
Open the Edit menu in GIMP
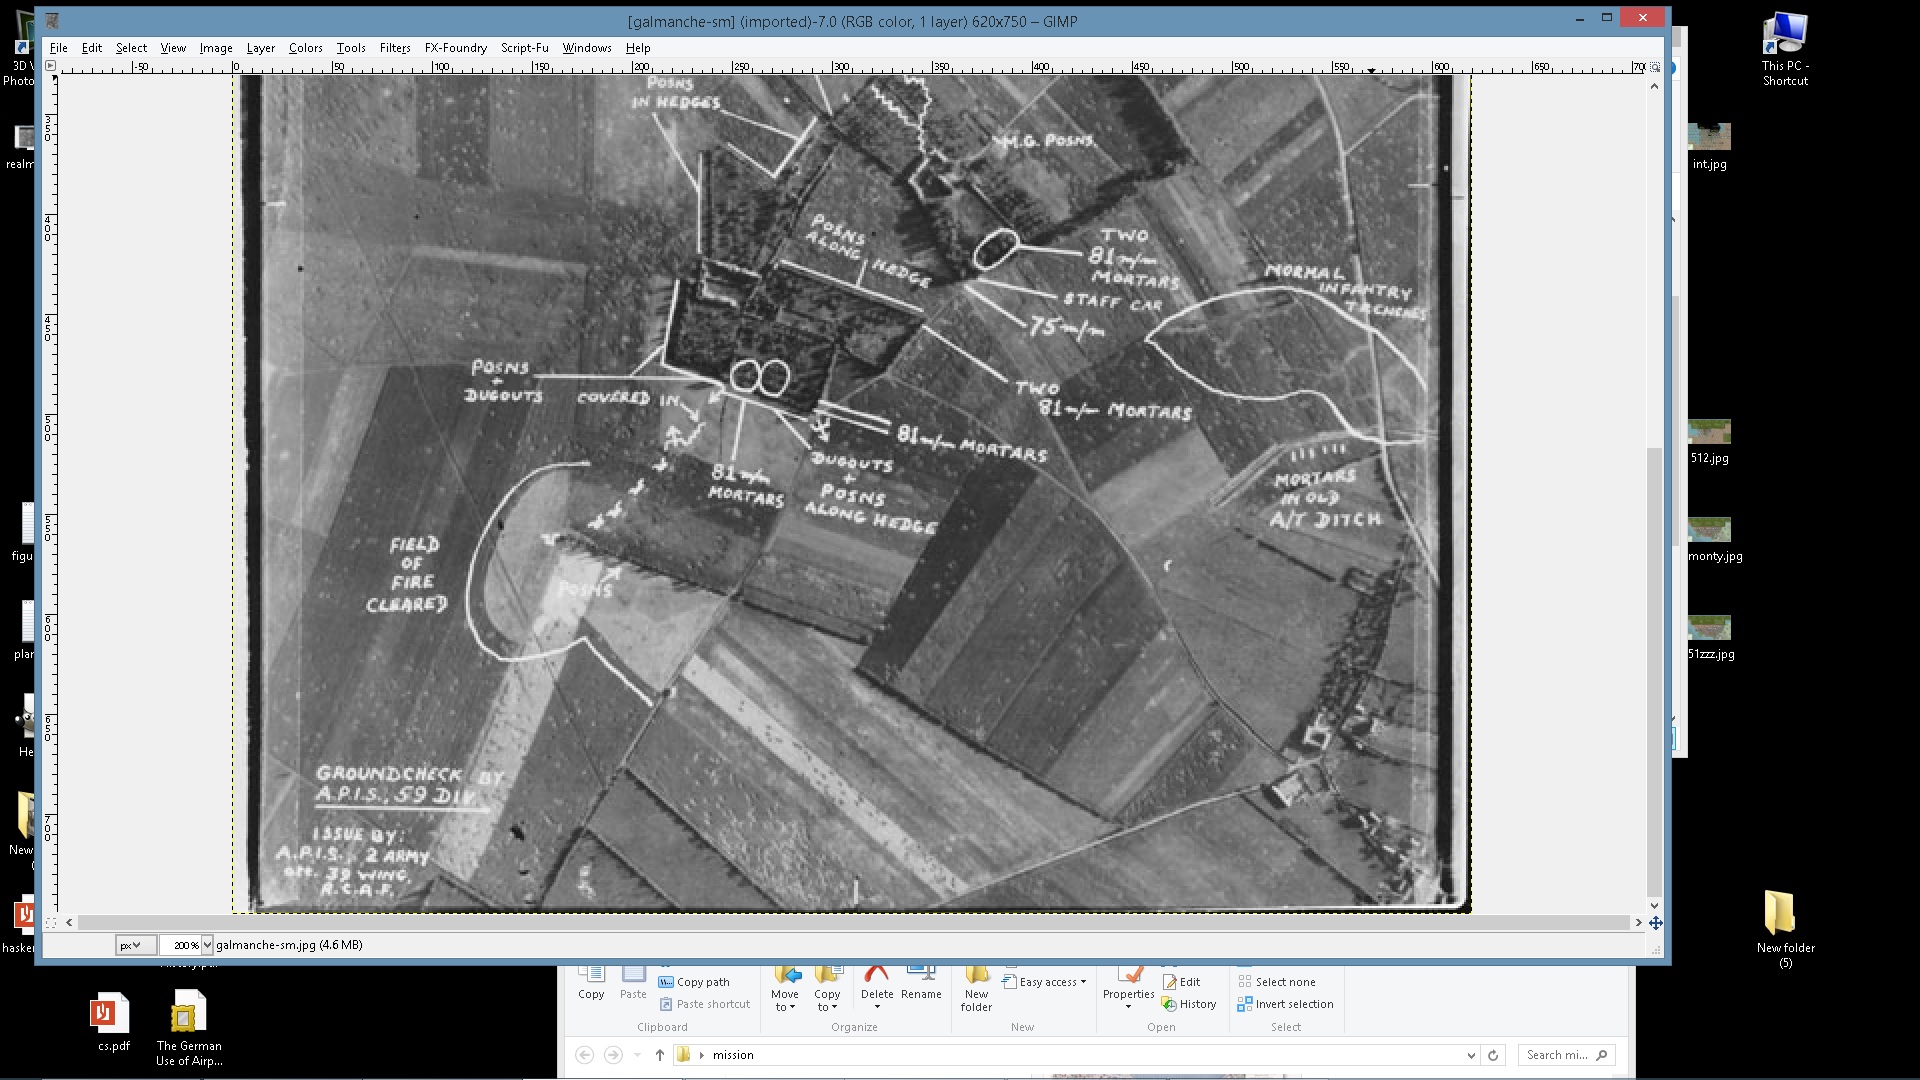pos(92,48)
